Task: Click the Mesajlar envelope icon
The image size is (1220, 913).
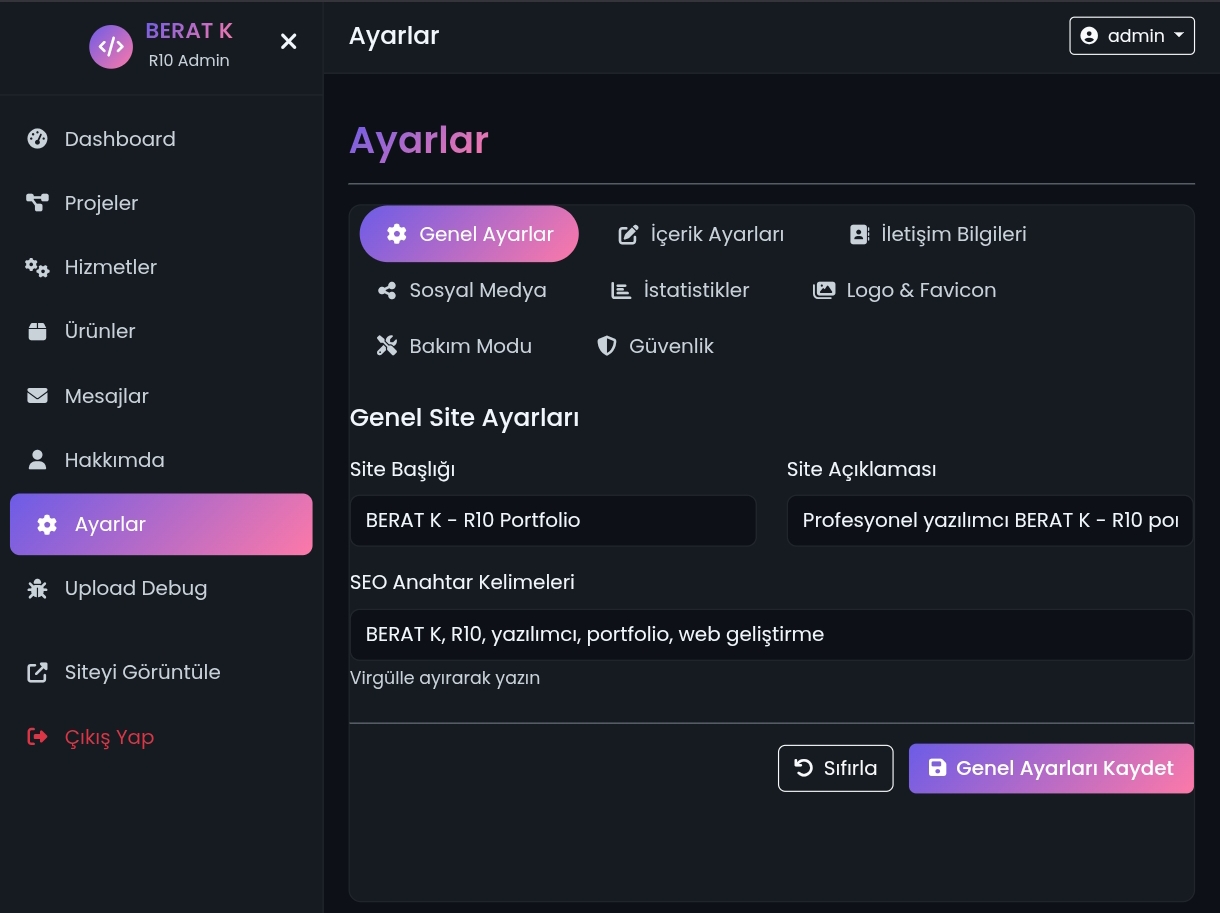Action: coord(37,396)
